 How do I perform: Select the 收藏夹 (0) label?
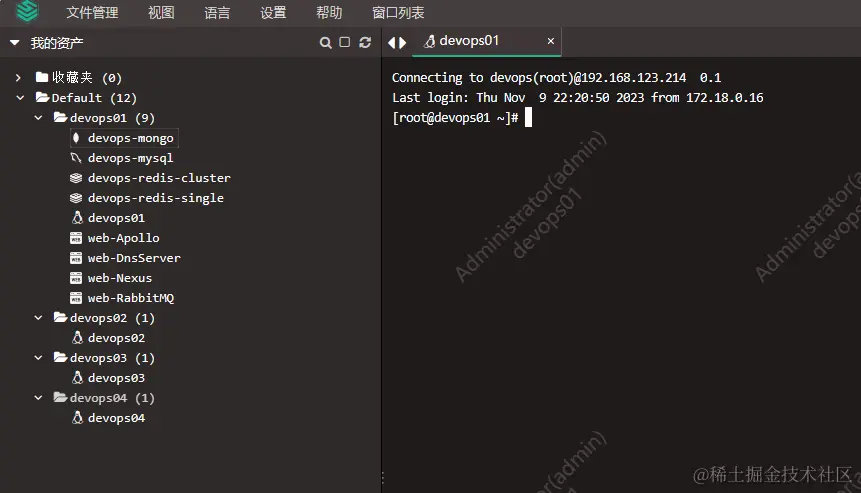coord(87,78)
